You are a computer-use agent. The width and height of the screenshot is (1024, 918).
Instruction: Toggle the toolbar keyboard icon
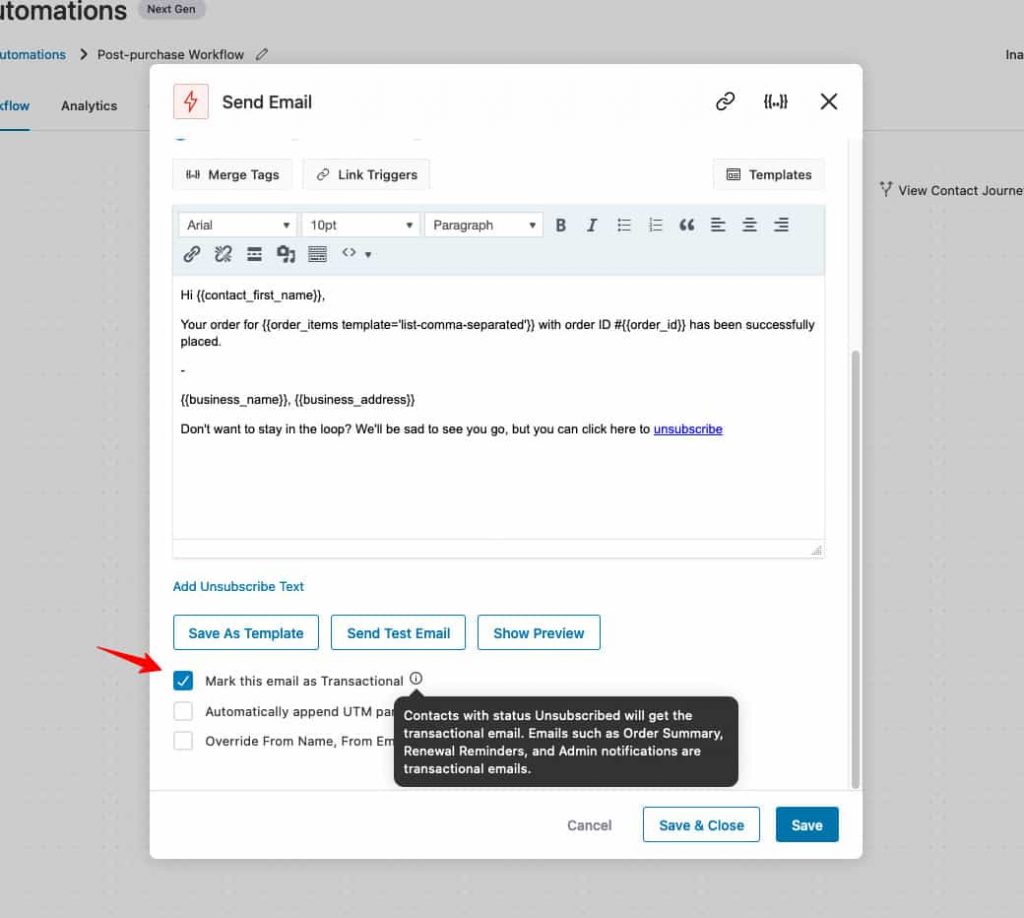317,254
